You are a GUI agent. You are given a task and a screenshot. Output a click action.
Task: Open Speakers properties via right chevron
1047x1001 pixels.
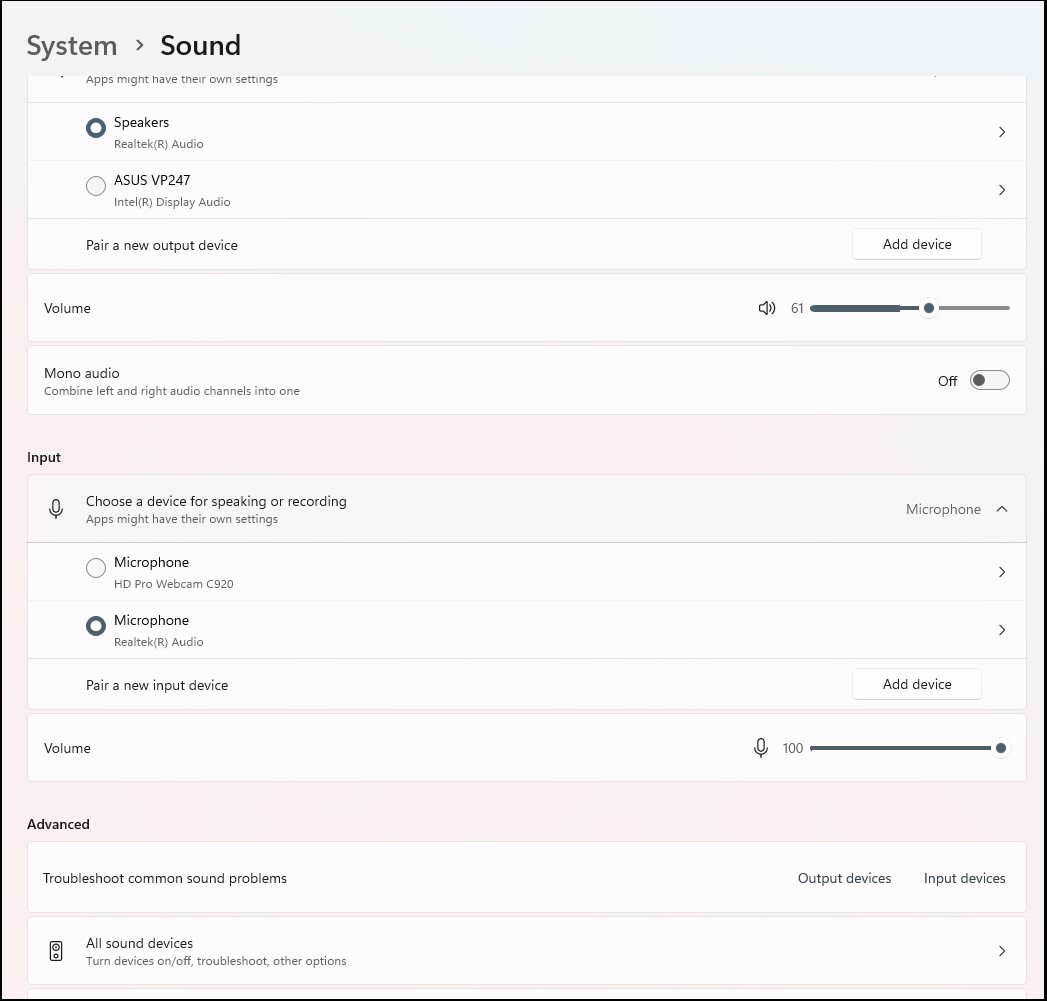click(1002, 132)
